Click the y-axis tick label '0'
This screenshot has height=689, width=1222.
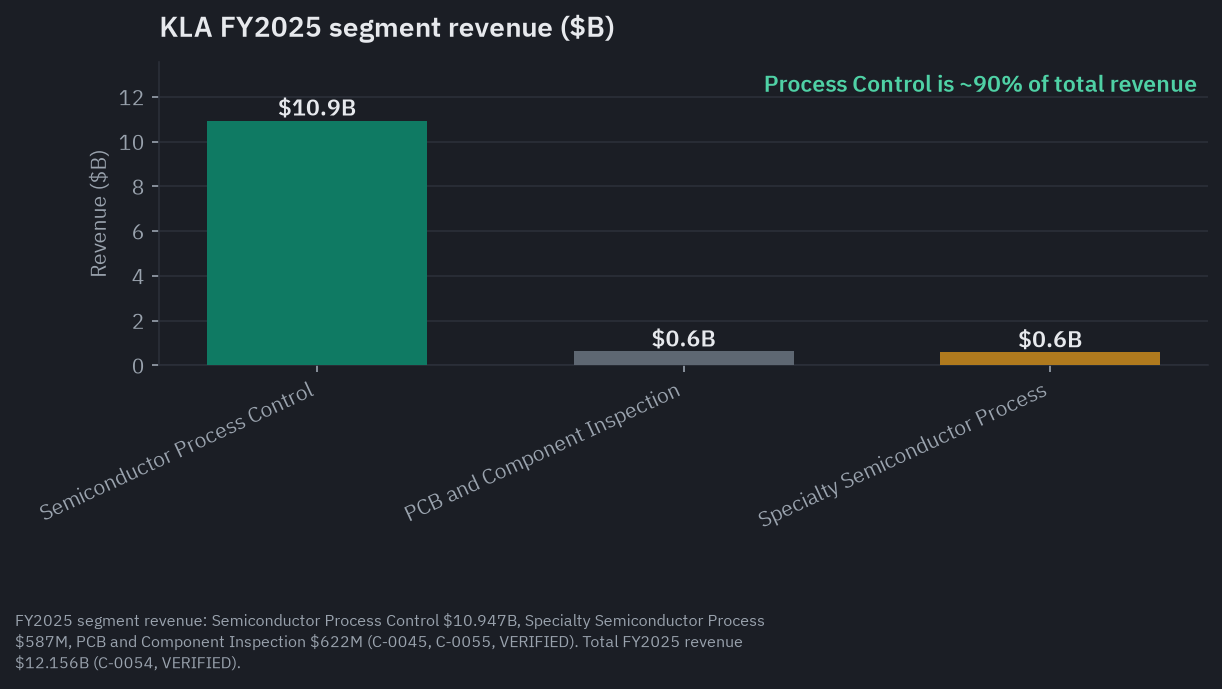point(139,365)
